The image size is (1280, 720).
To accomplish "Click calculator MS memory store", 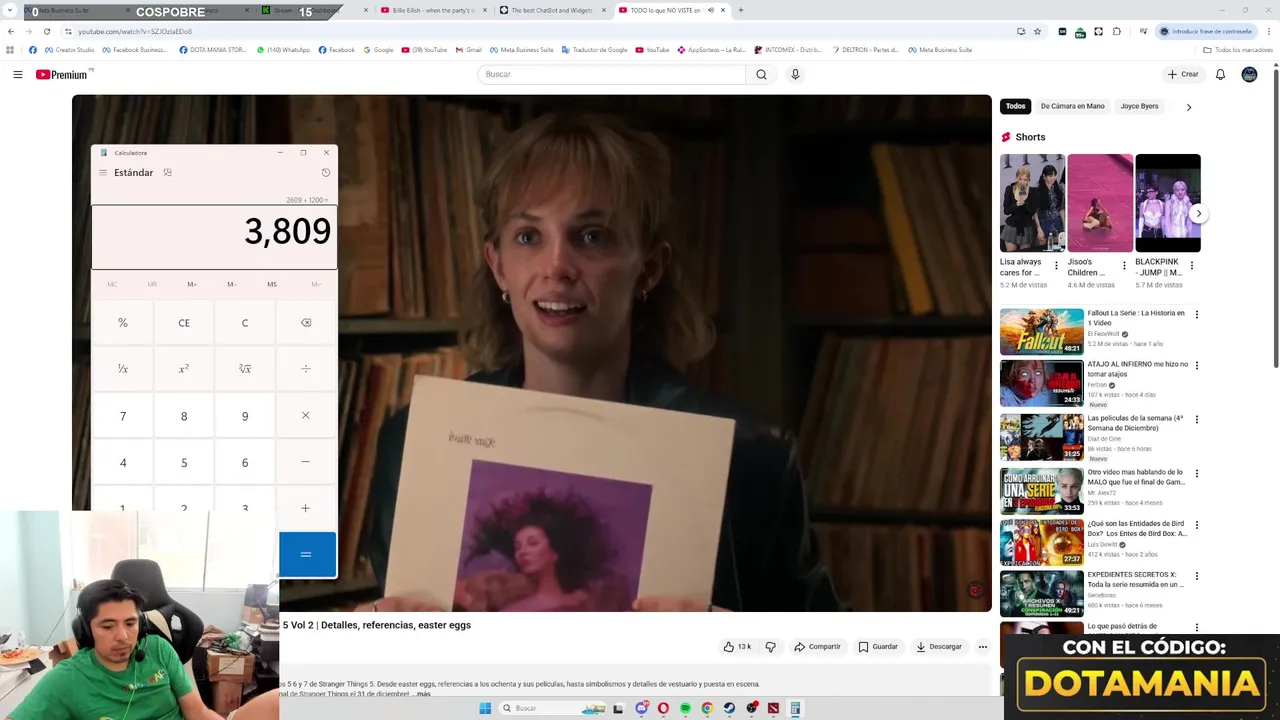I will point(272,284).
